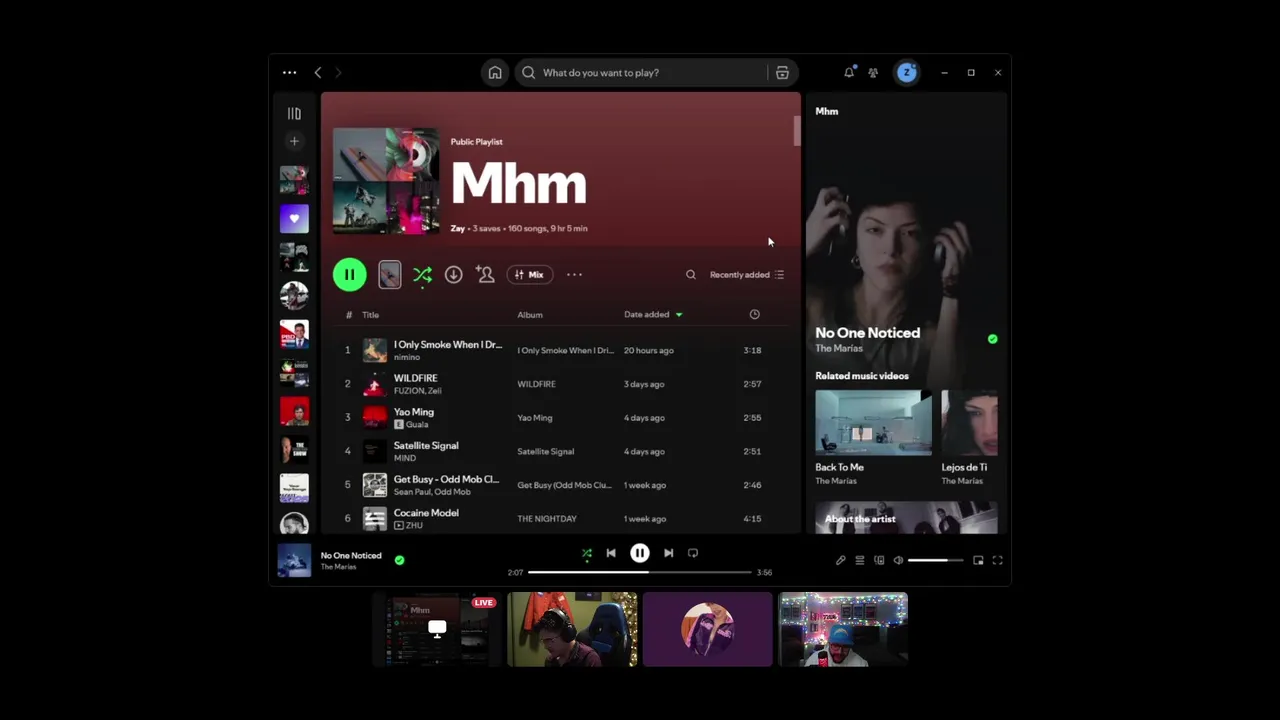Open artist MIND under Satellite Signal
Image resolution: width=1280 pixels, height=720 pixels.
(x=405, y=458)
